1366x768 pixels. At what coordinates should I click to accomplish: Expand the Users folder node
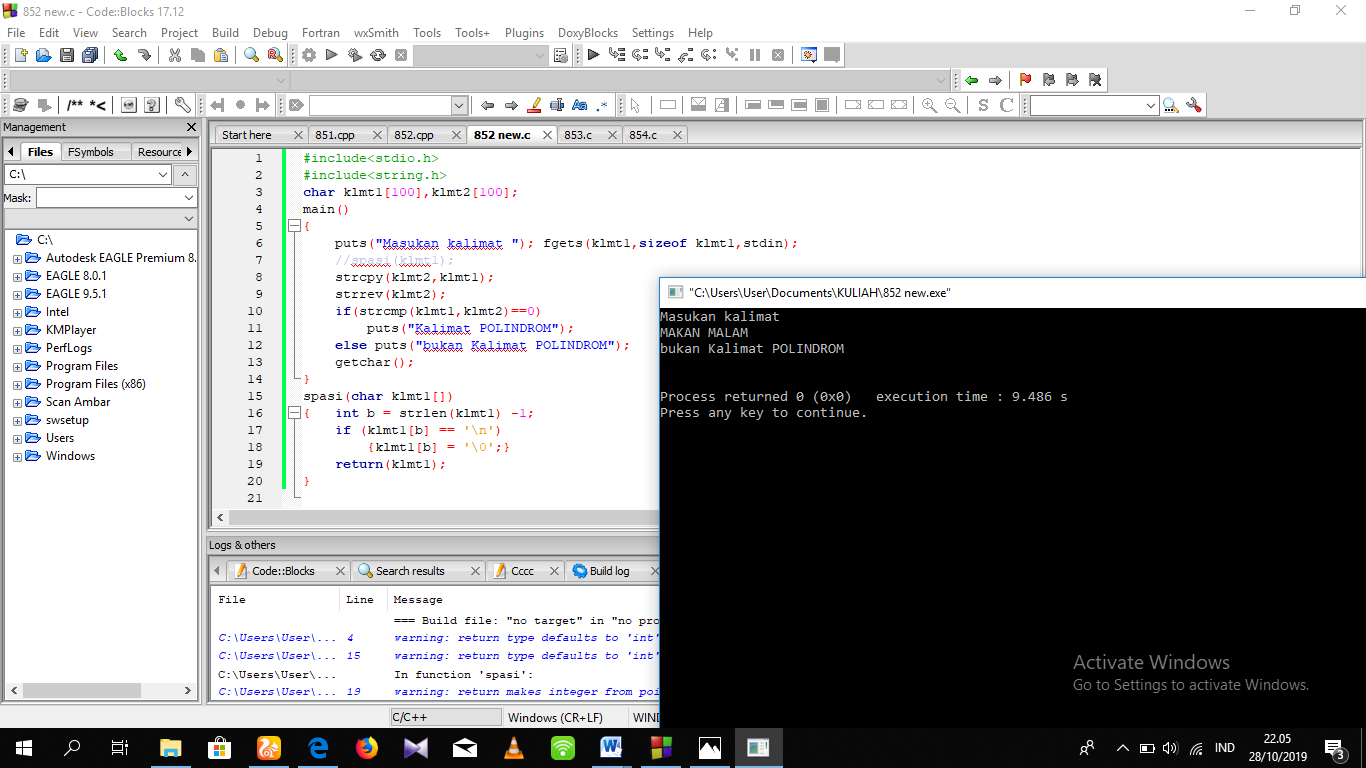(x=17, y=438)
